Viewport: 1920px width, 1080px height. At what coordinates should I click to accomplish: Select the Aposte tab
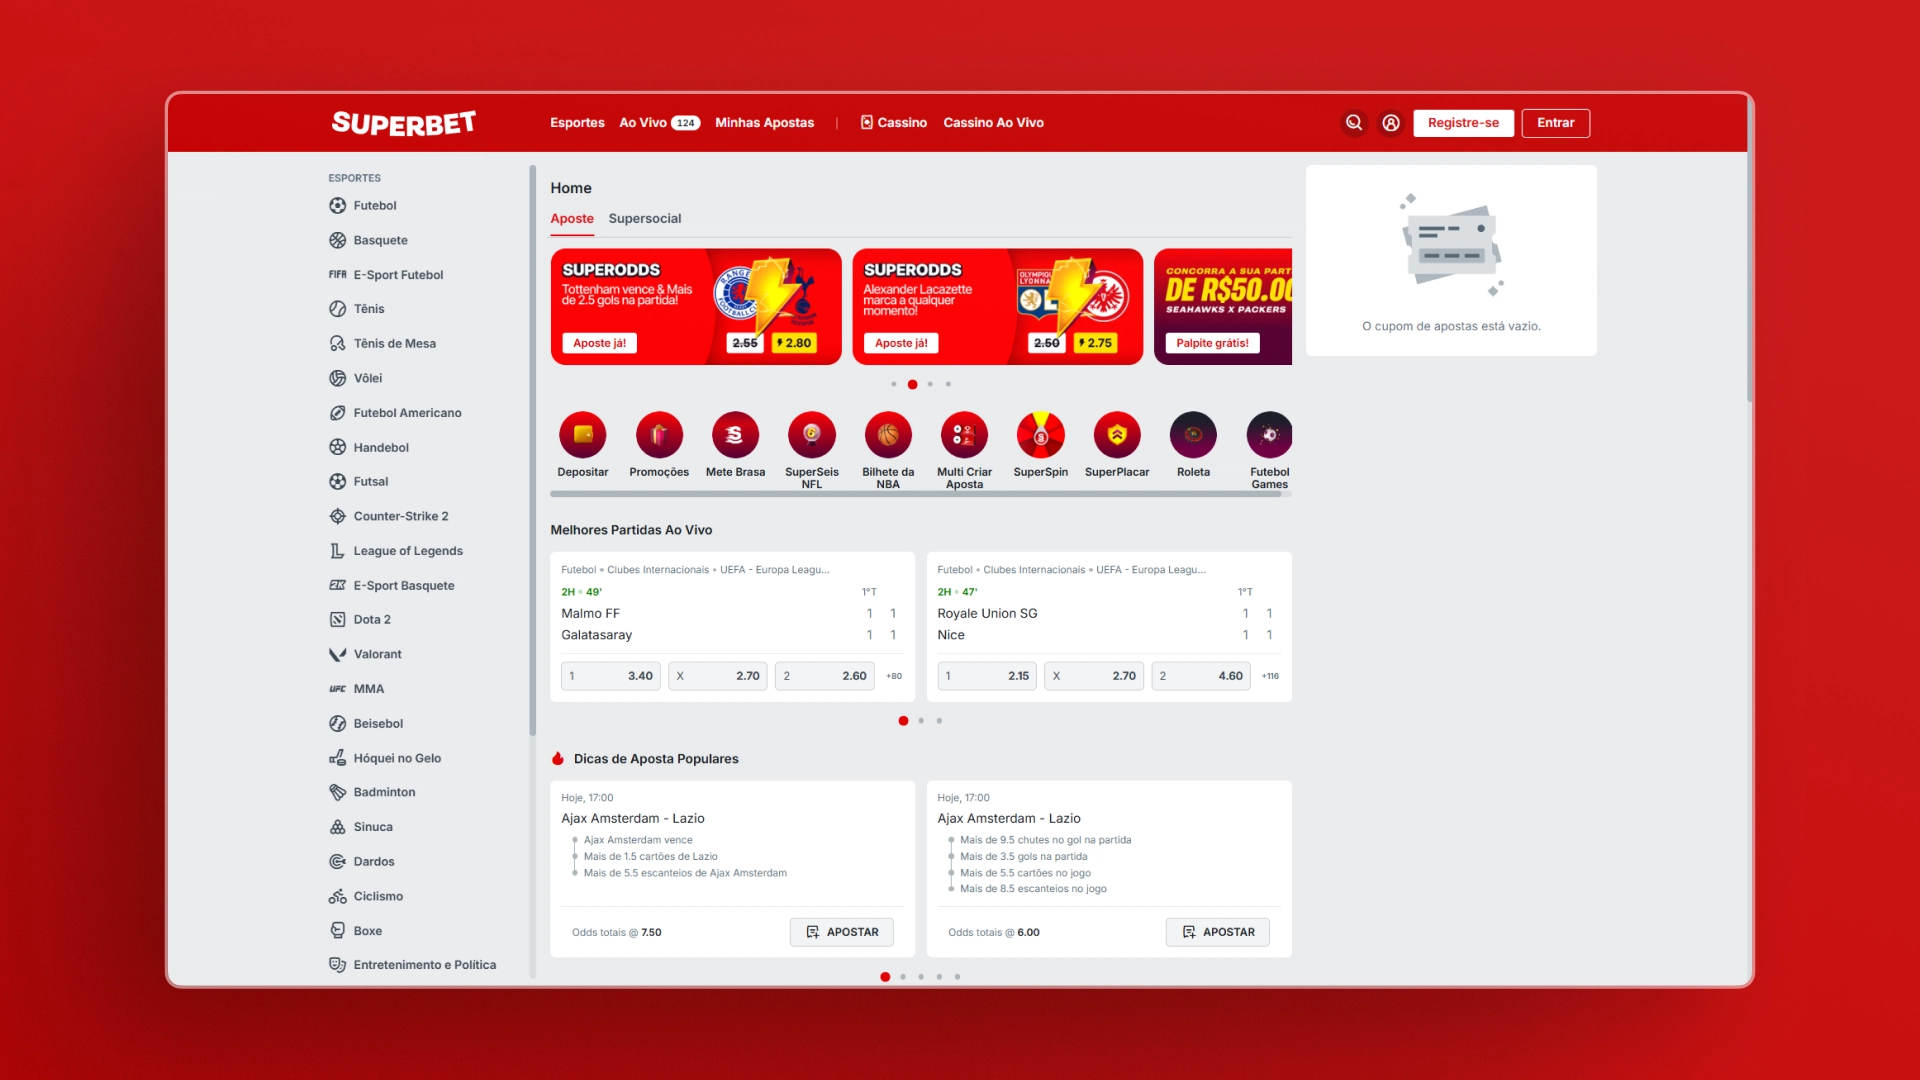pos(570,219)
